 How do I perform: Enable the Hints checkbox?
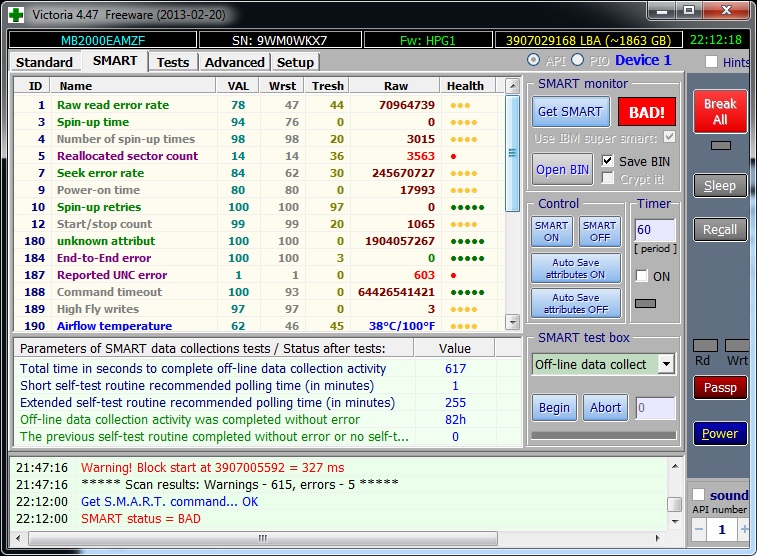(x=711, y=62)
